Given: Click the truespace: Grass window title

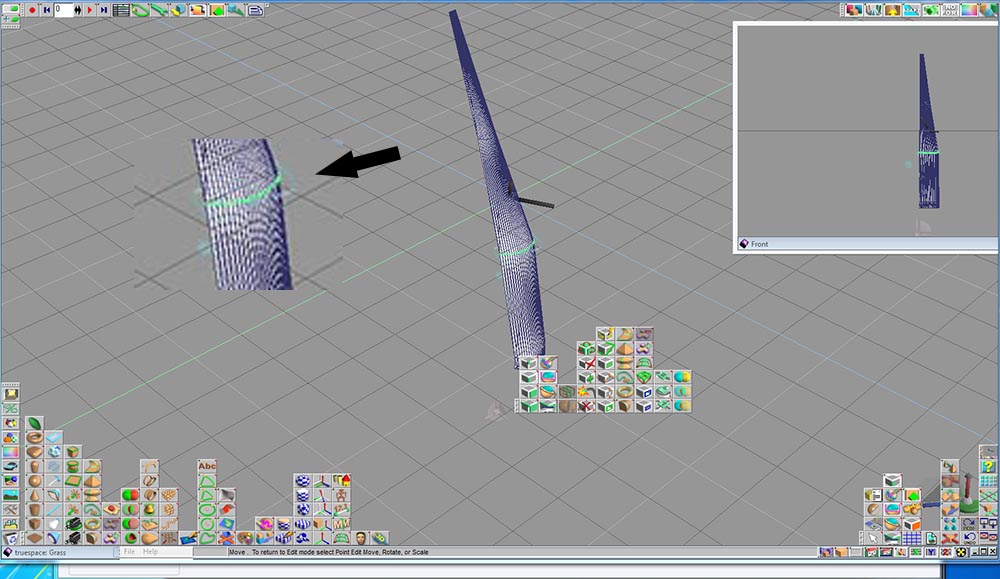Looking at the screenshot, I should pos(40,552).
